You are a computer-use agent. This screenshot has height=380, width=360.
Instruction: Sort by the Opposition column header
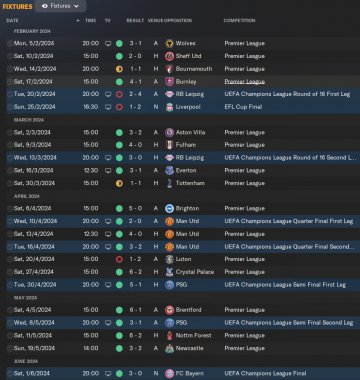click(178, 20)
